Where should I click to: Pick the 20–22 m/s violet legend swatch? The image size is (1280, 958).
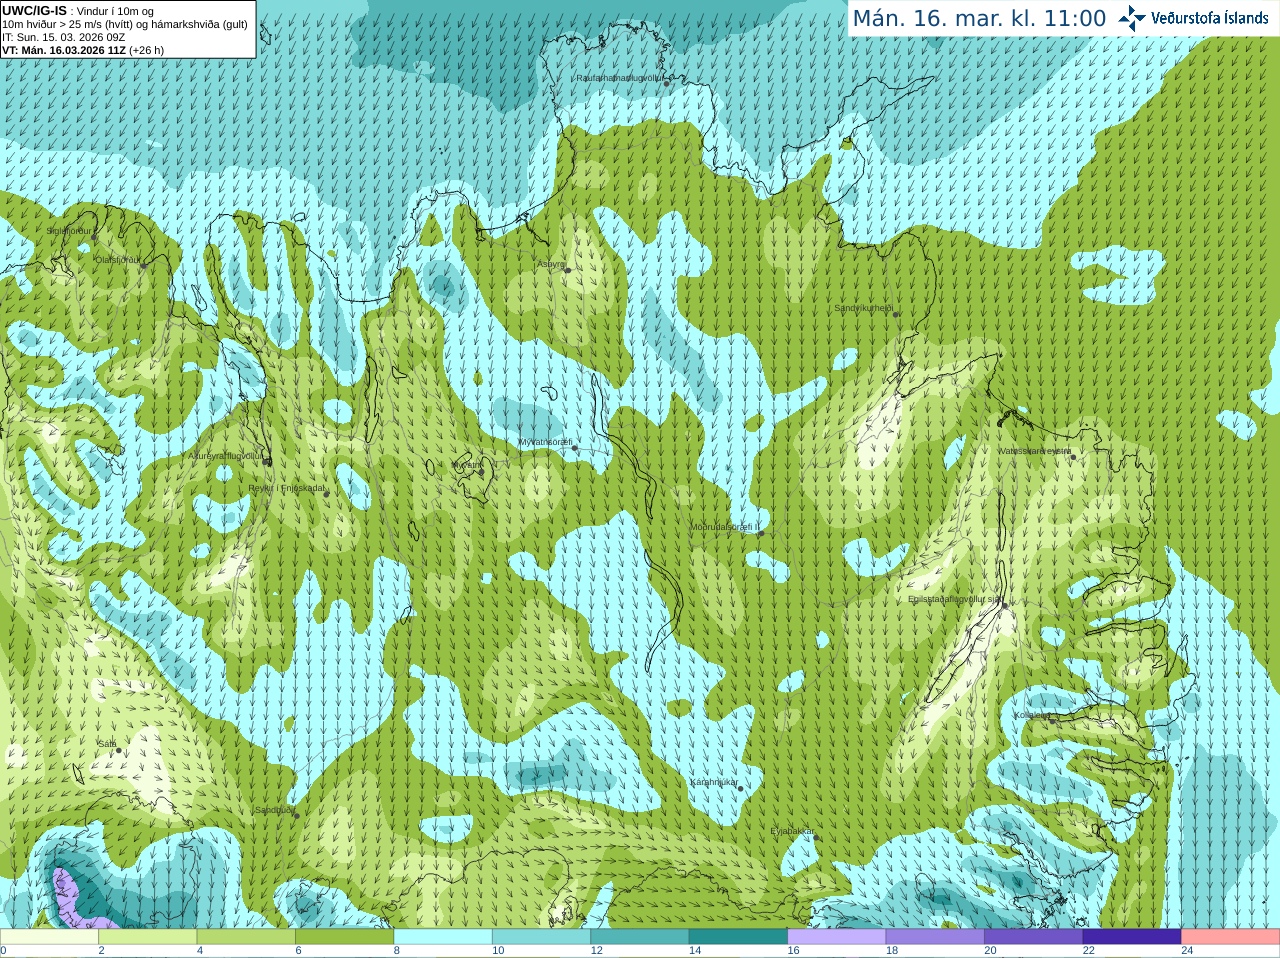pos(1034,937)
